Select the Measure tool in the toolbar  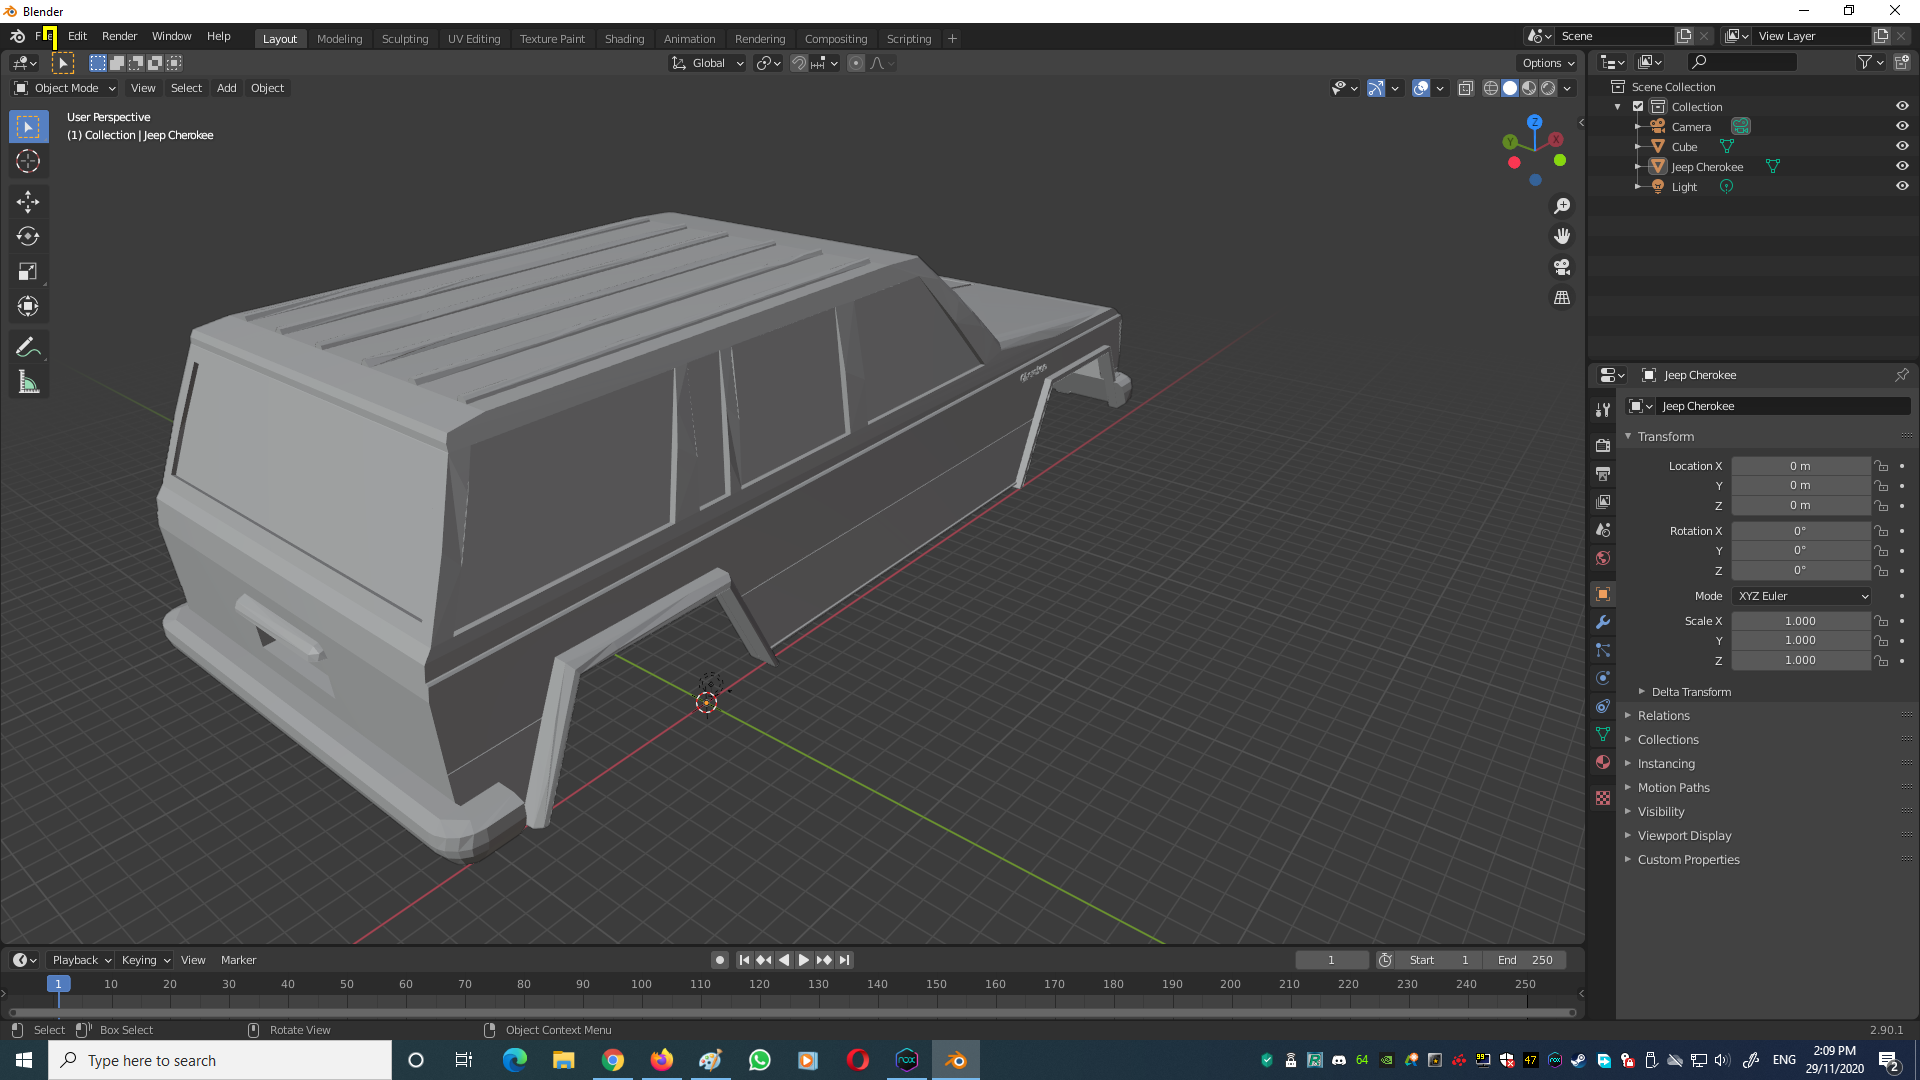click(28, 381)
